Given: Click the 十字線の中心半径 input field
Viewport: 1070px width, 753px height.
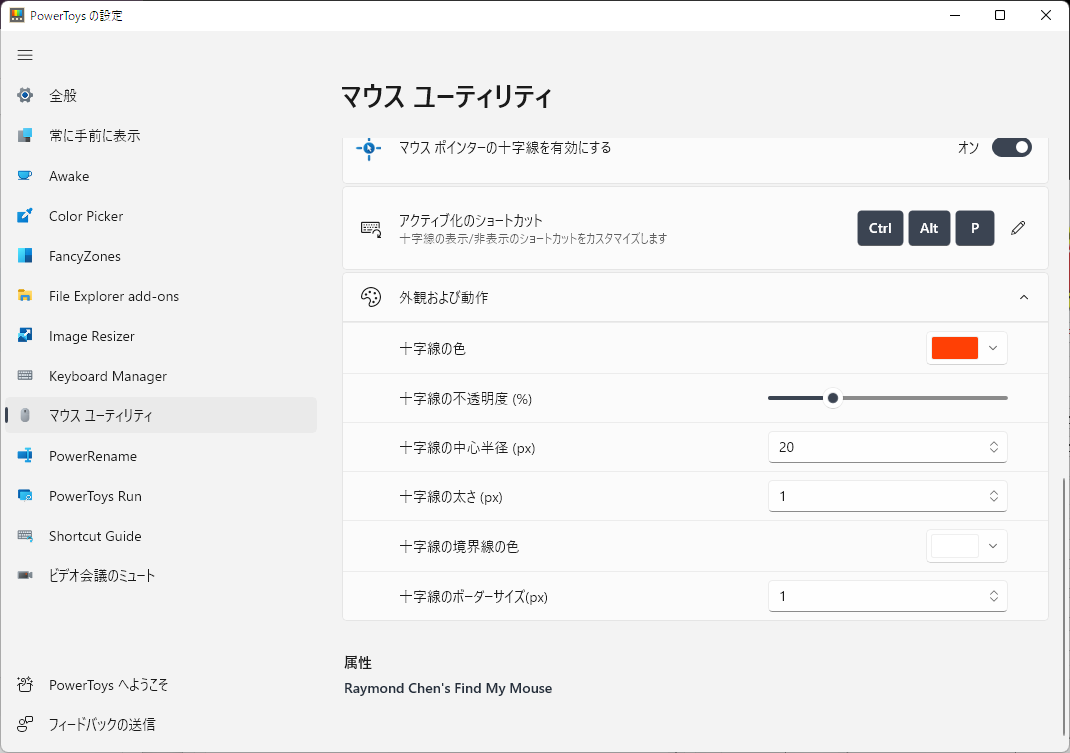Looking at the screenshot, I should (870, 447).
